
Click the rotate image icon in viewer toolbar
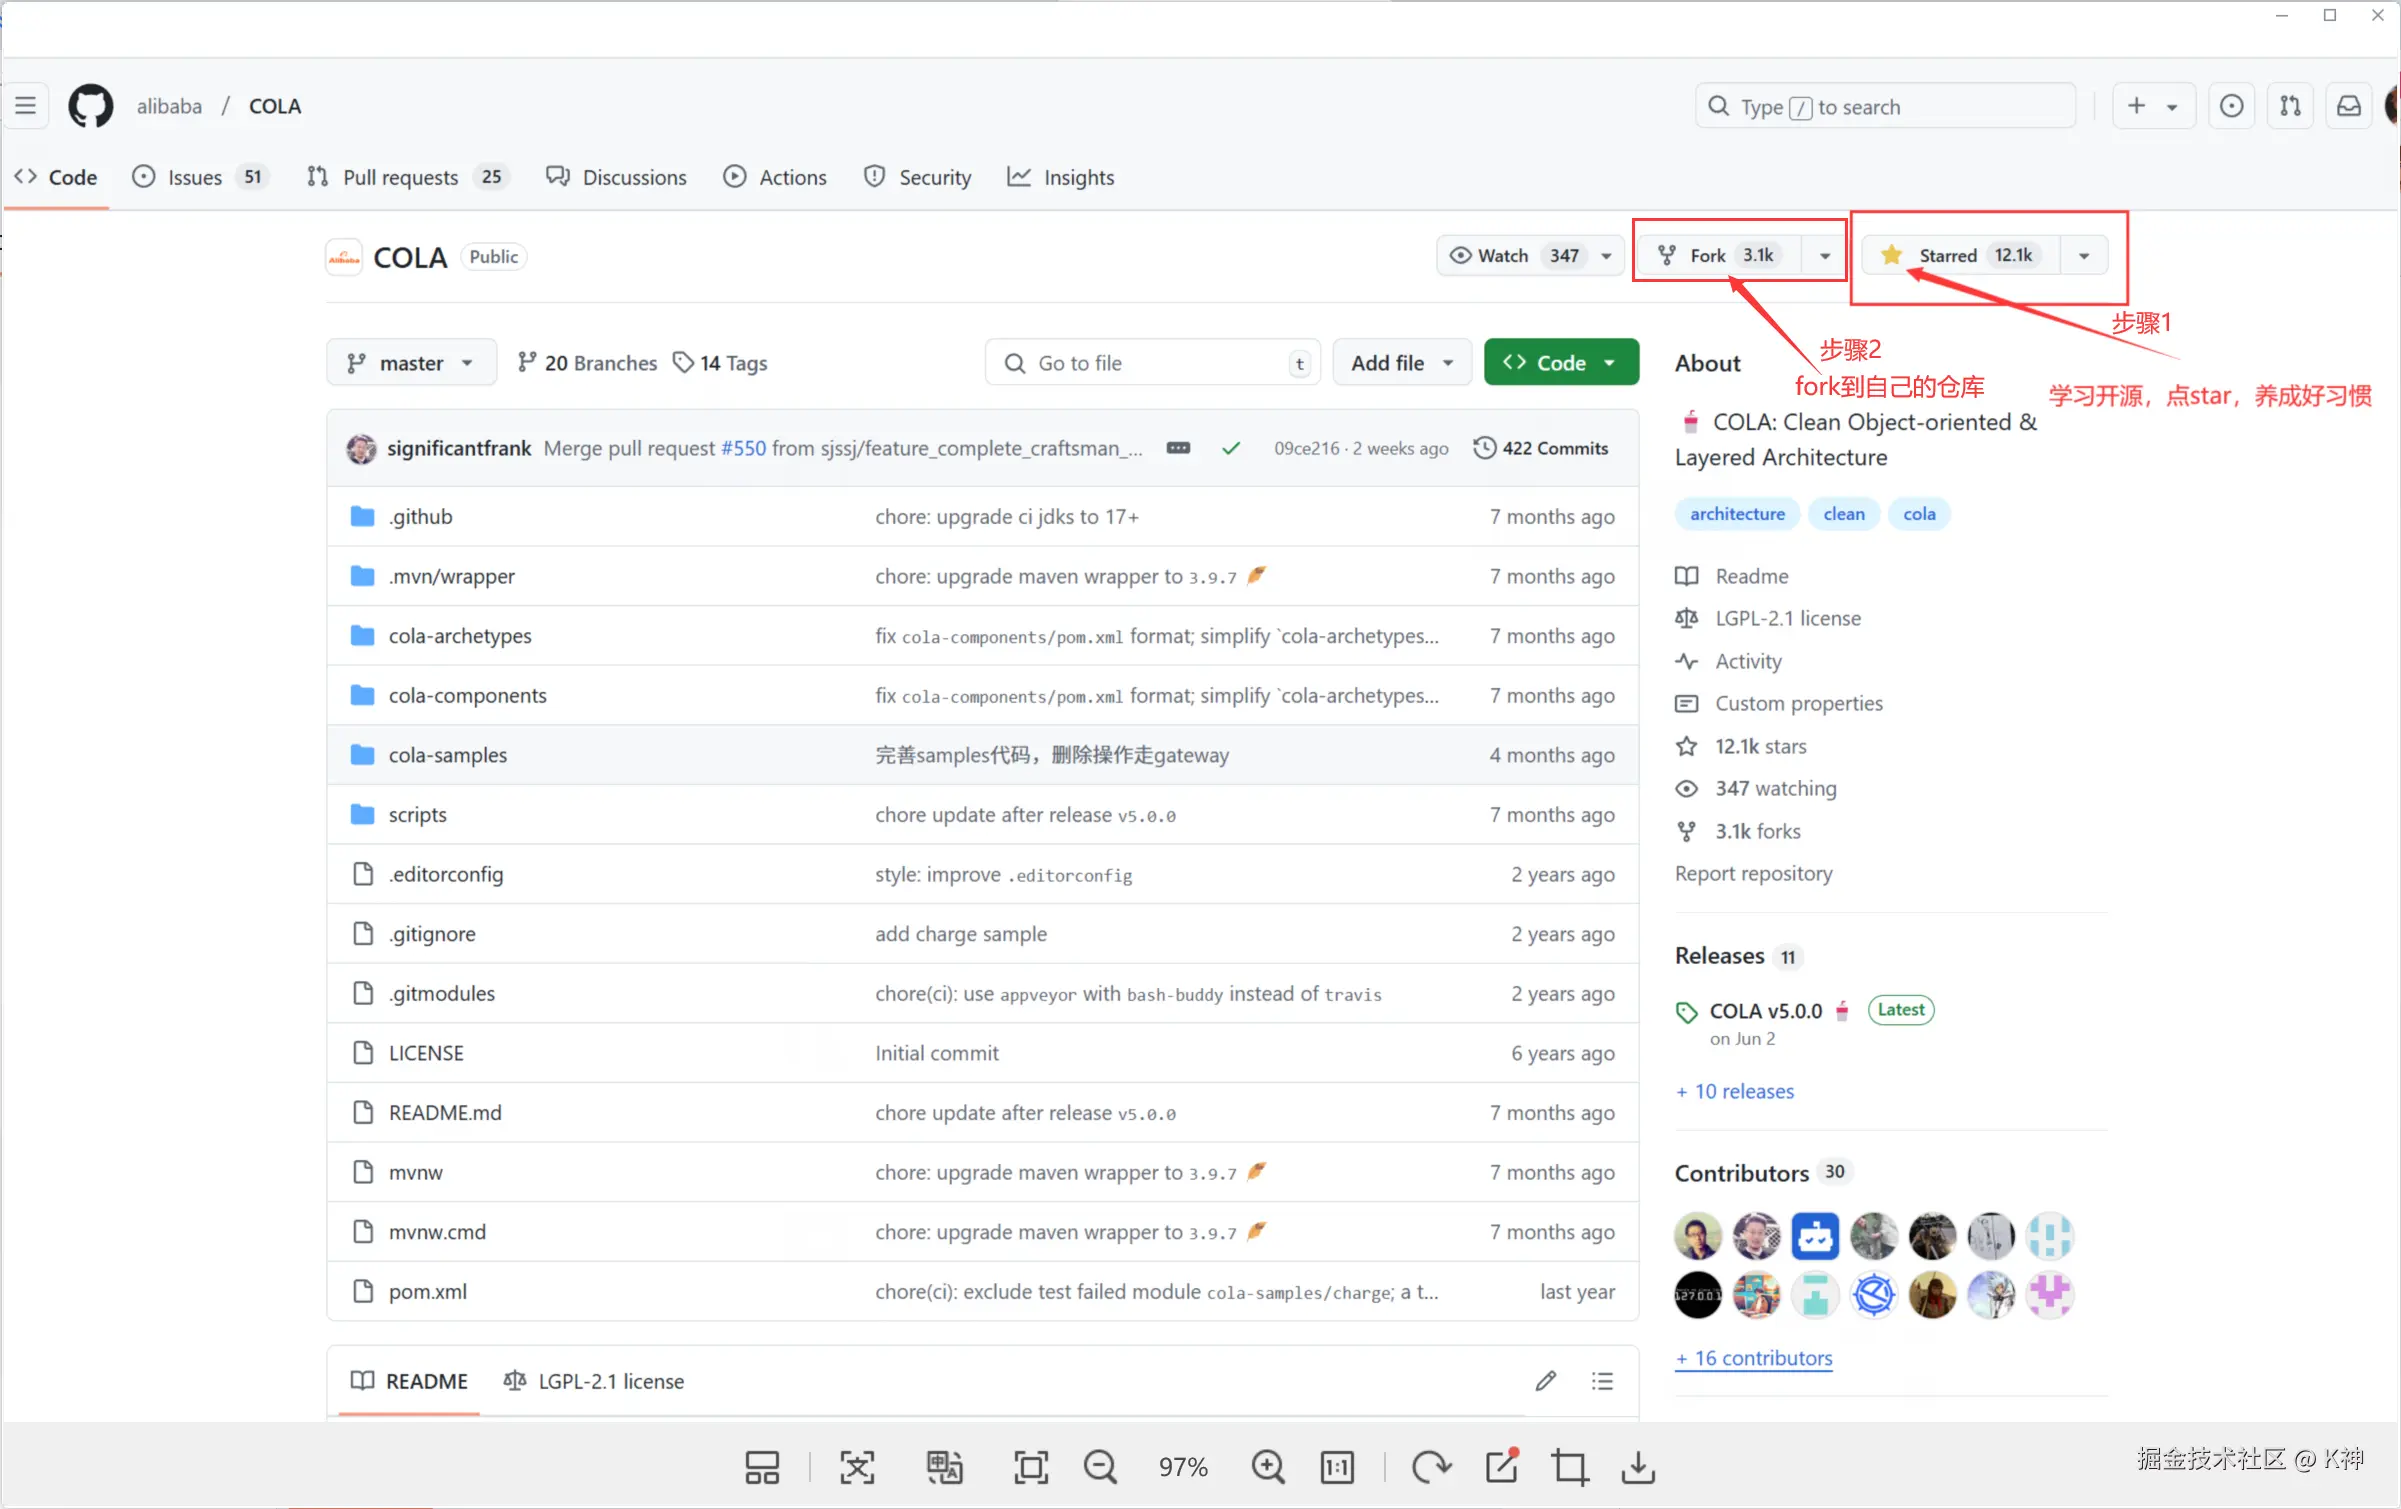tap(1431, 1467)
